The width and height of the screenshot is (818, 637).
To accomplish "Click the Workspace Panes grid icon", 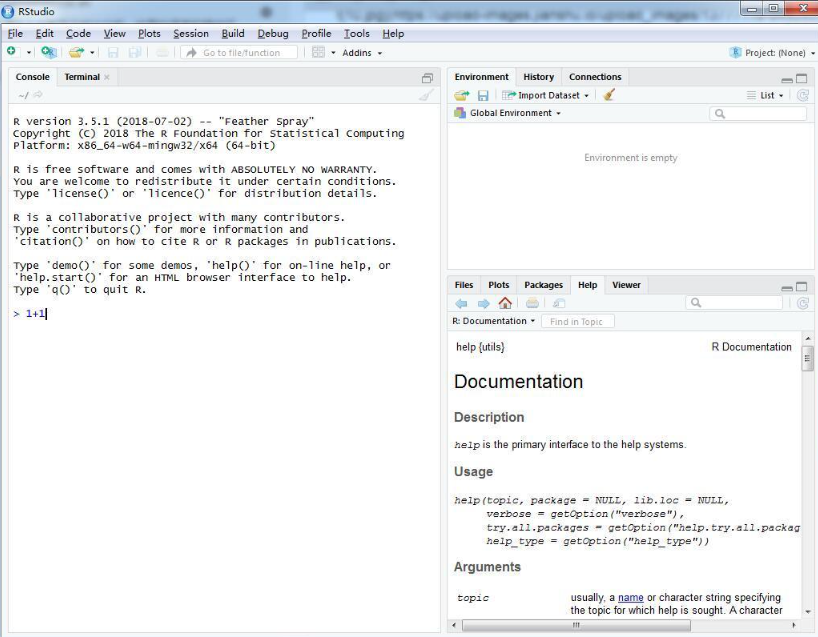I will 318,52.
